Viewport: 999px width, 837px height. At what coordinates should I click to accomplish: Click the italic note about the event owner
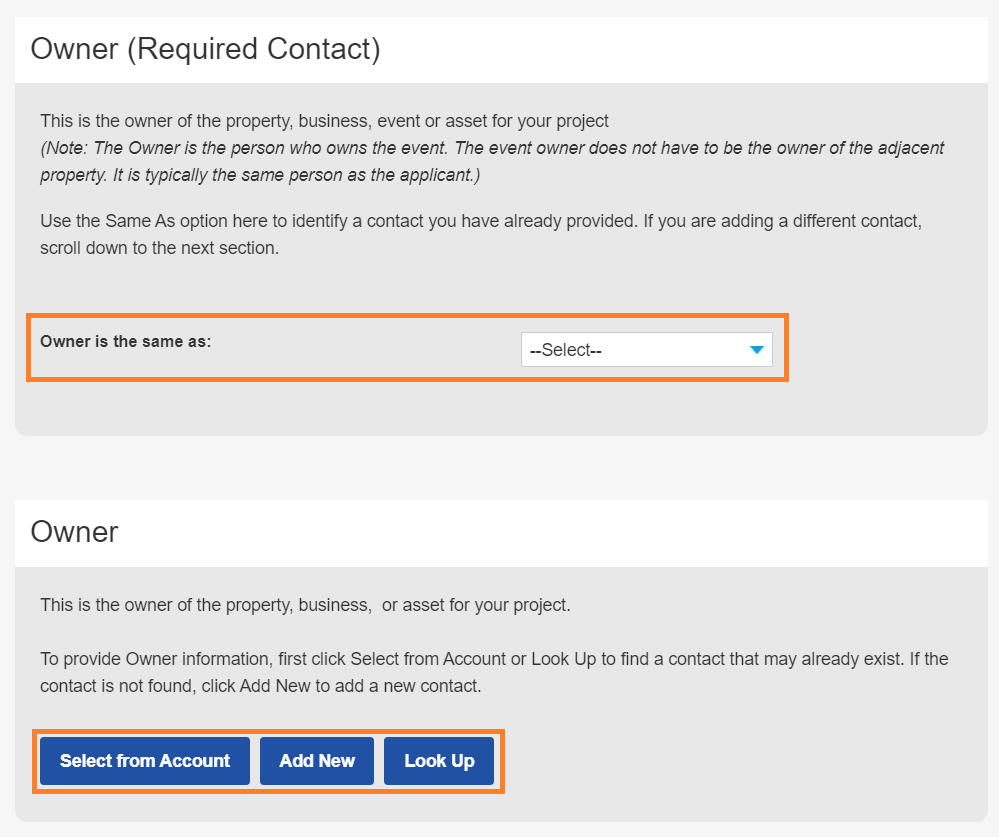coord(492,148)
